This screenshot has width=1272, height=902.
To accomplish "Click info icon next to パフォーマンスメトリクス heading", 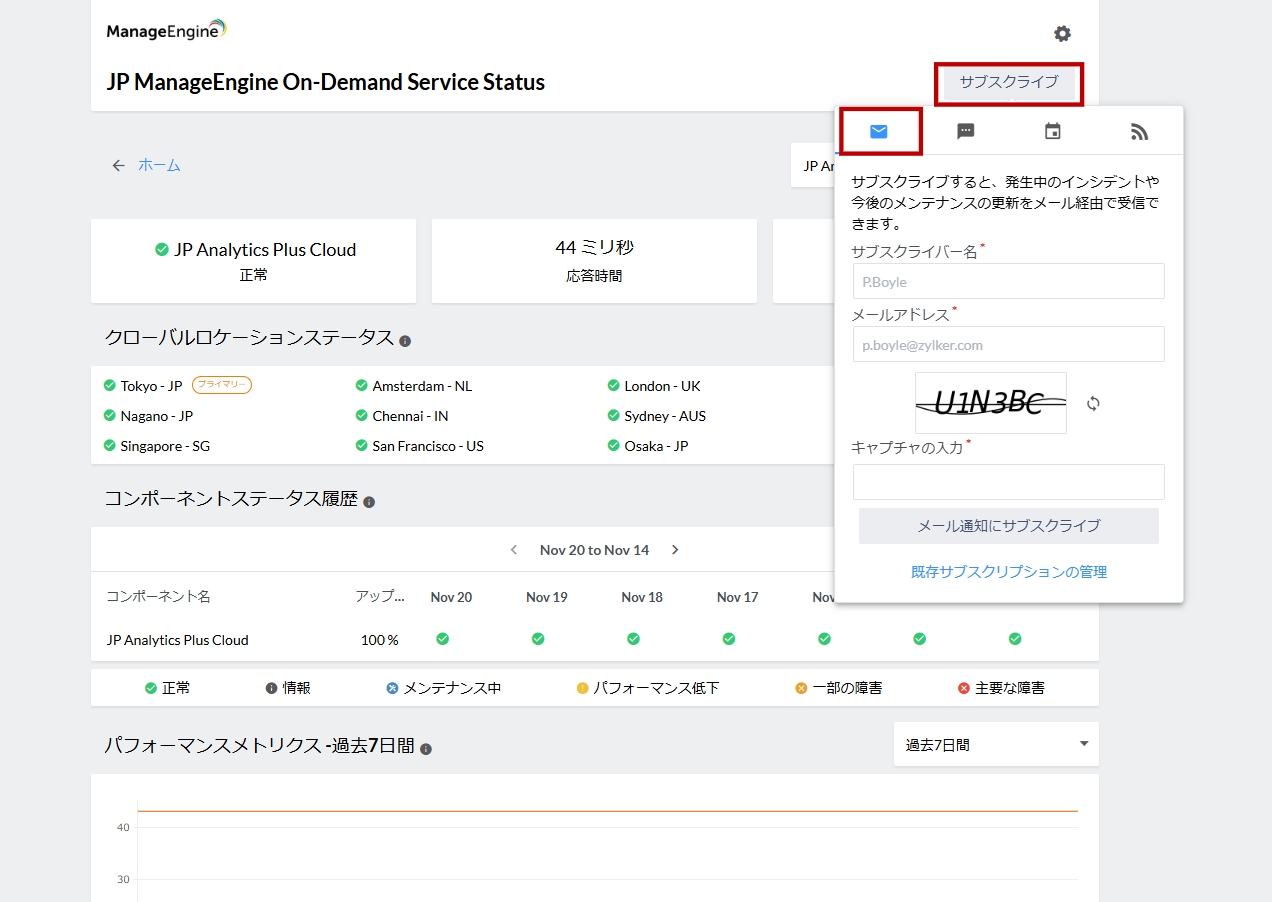I will [426, 749].
